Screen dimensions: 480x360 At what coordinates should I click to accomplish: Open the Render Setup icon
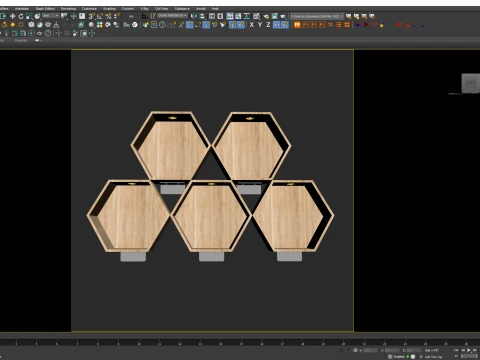266,16
